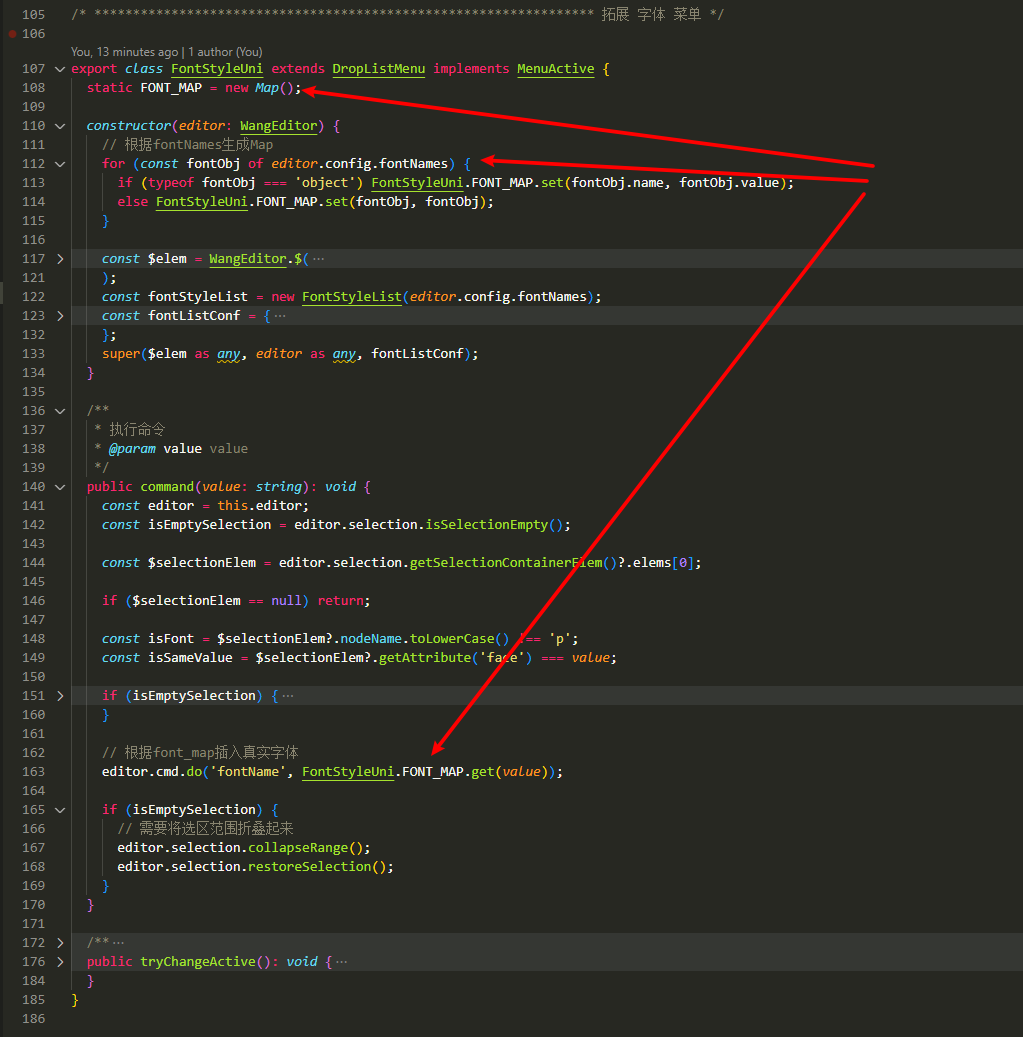Screen dimensions: 1023x1037
Task: Expand folded comment at line 172
Action: 60,942
